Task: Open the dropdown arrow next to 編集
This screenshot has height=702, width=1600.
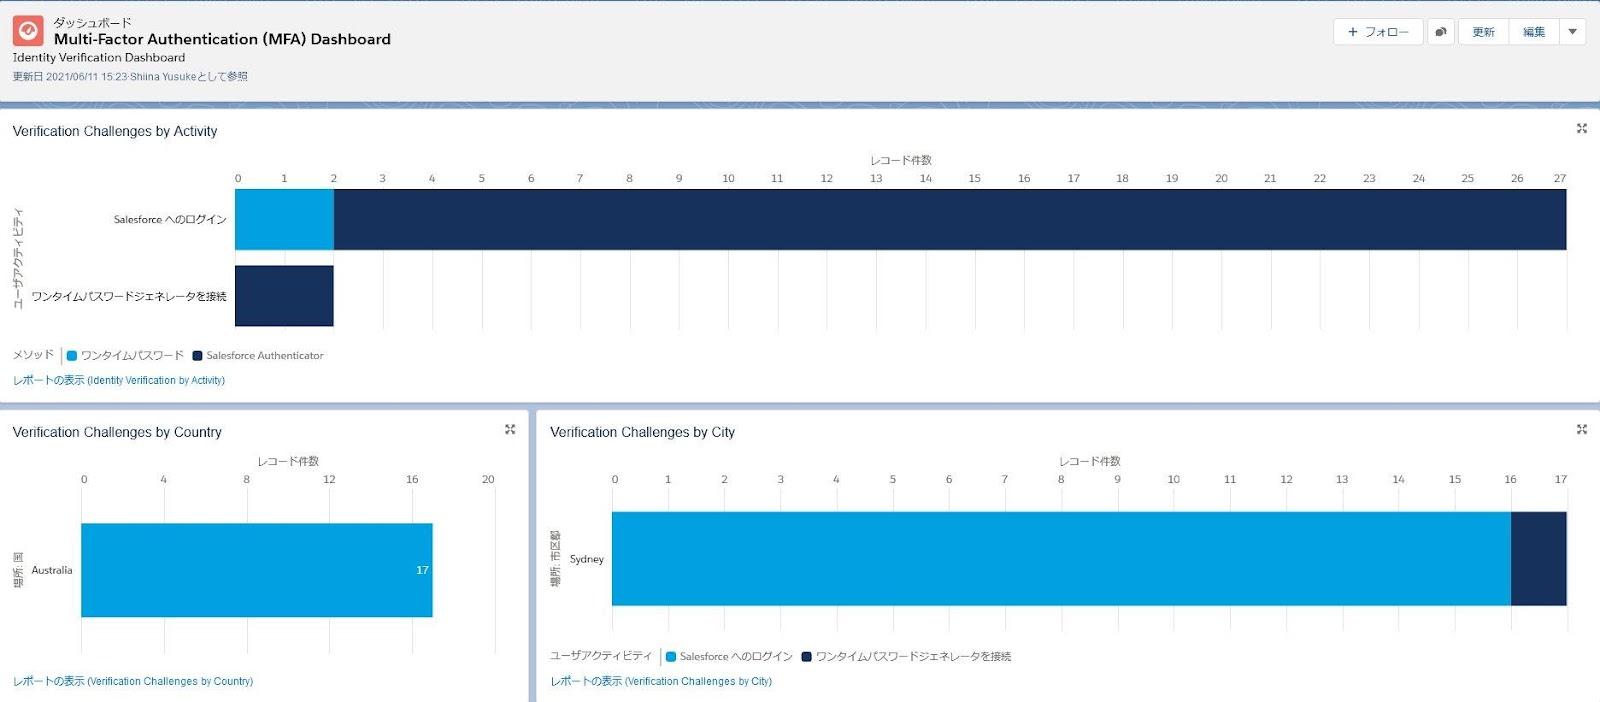Action: click(x=1573, y=32)
